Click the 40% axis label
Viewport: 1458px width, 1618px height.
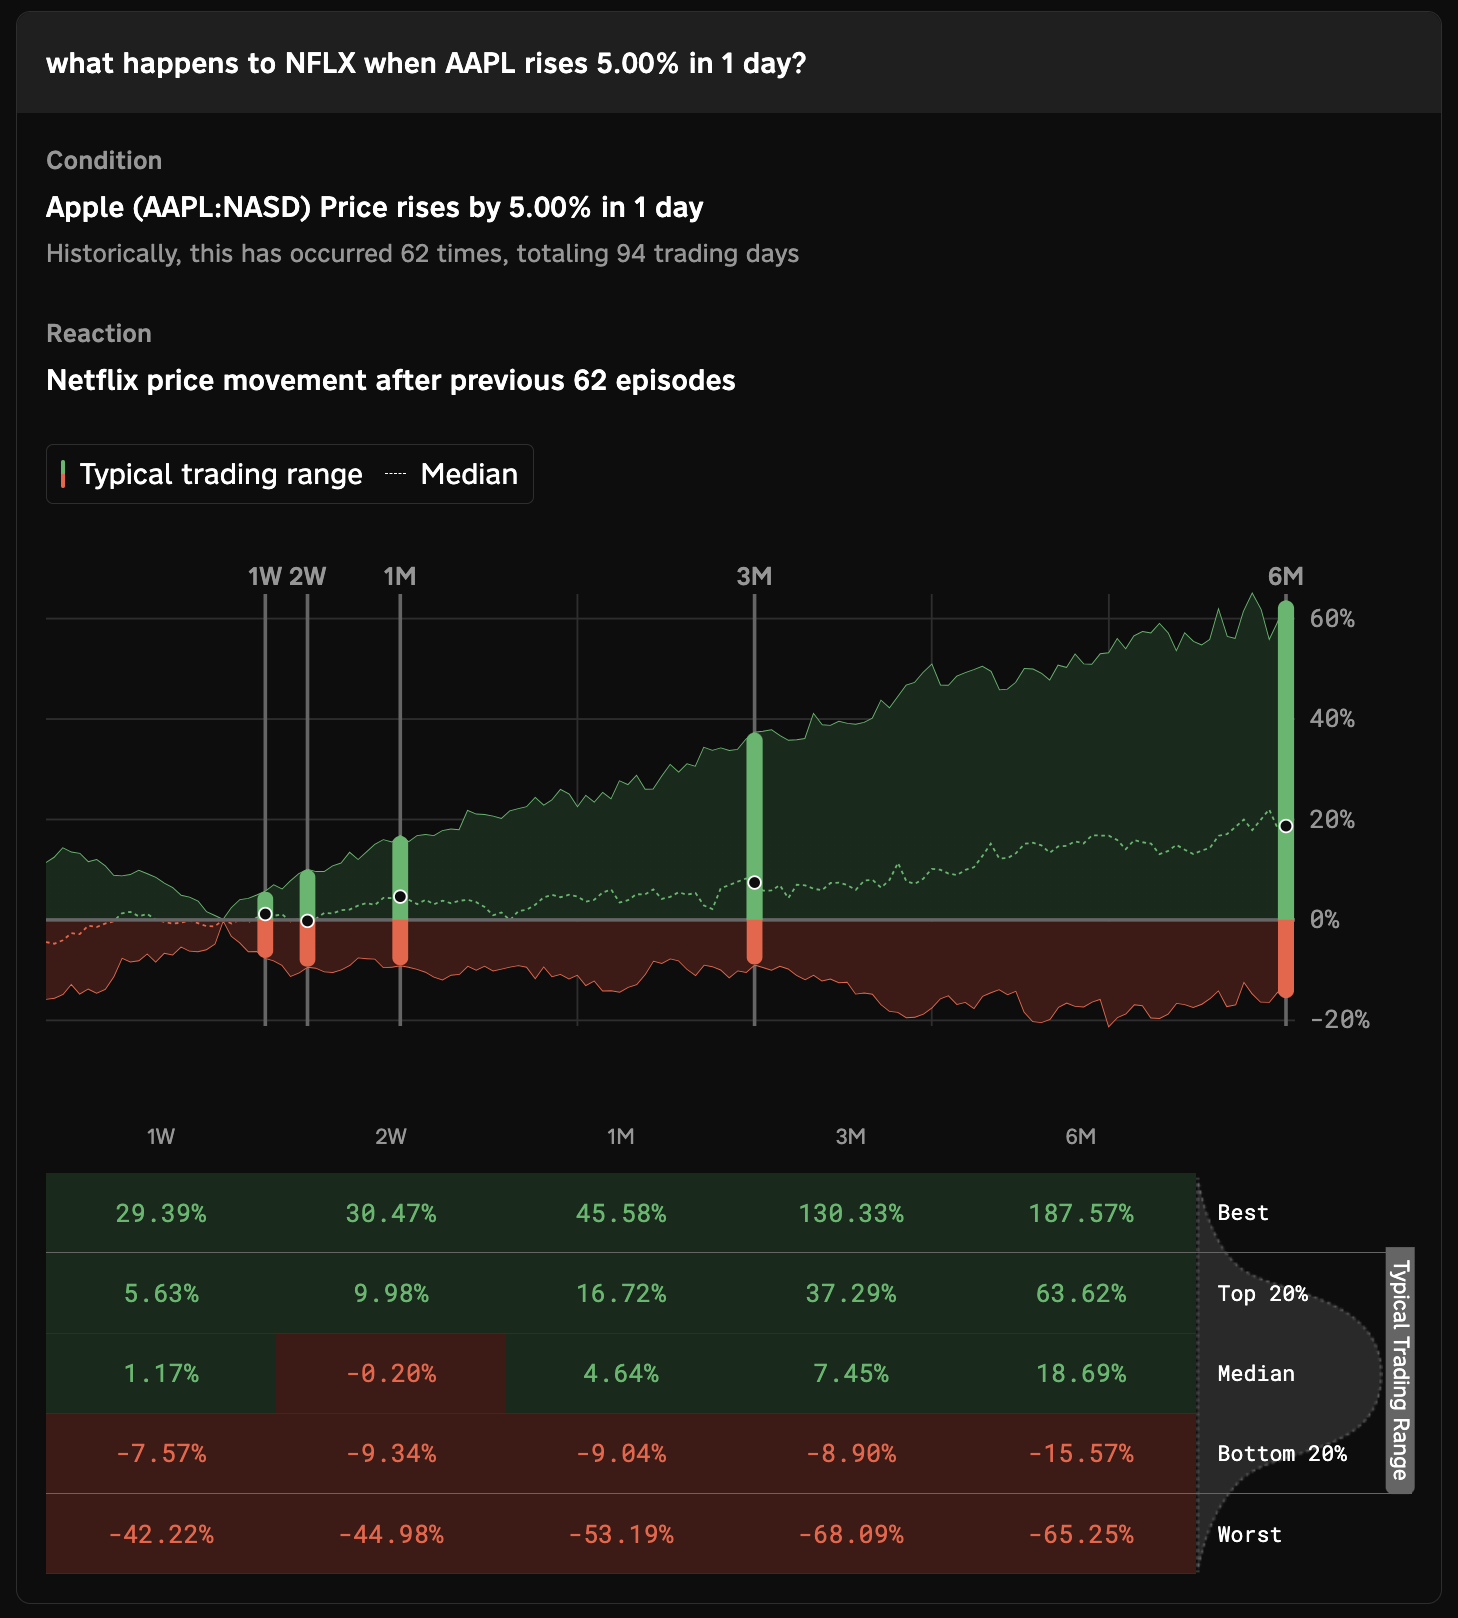click(x=1332, y=719)
